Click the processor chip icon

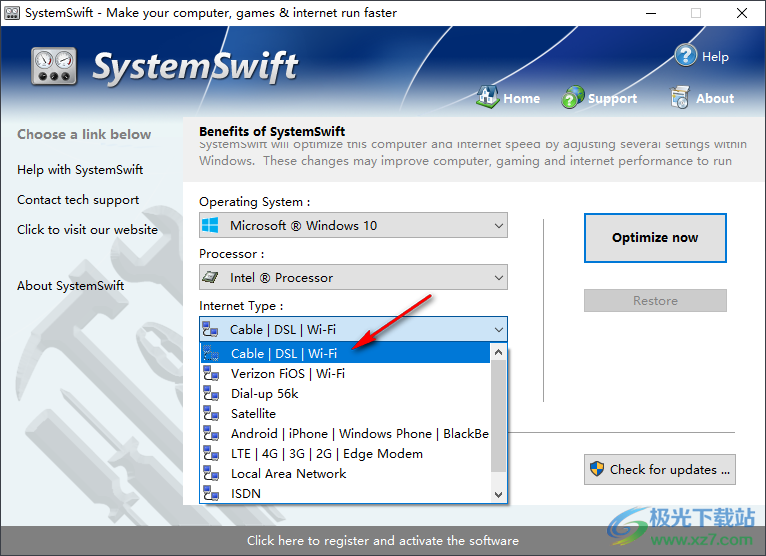(x=210, y=278)
